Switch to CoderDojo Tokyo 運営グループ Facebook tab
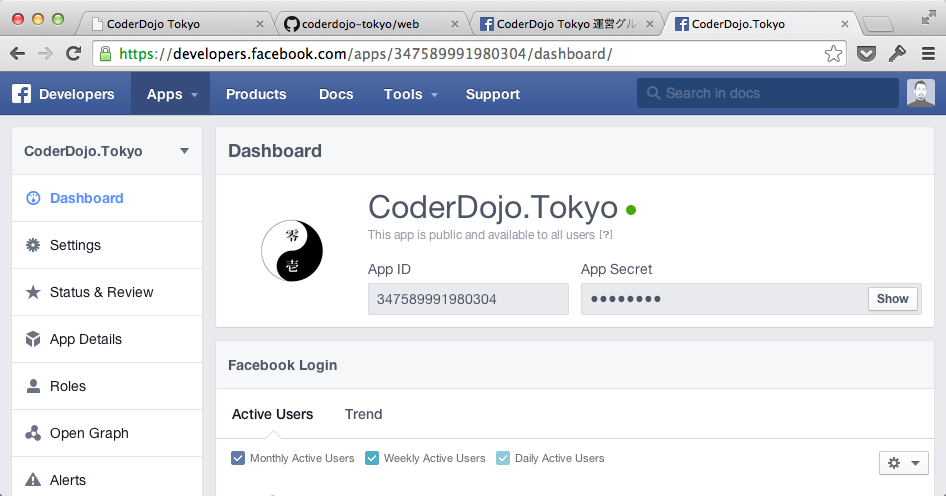Image resolution: width=946 pixels, height=496 pixels. click(x=565, y=24)
